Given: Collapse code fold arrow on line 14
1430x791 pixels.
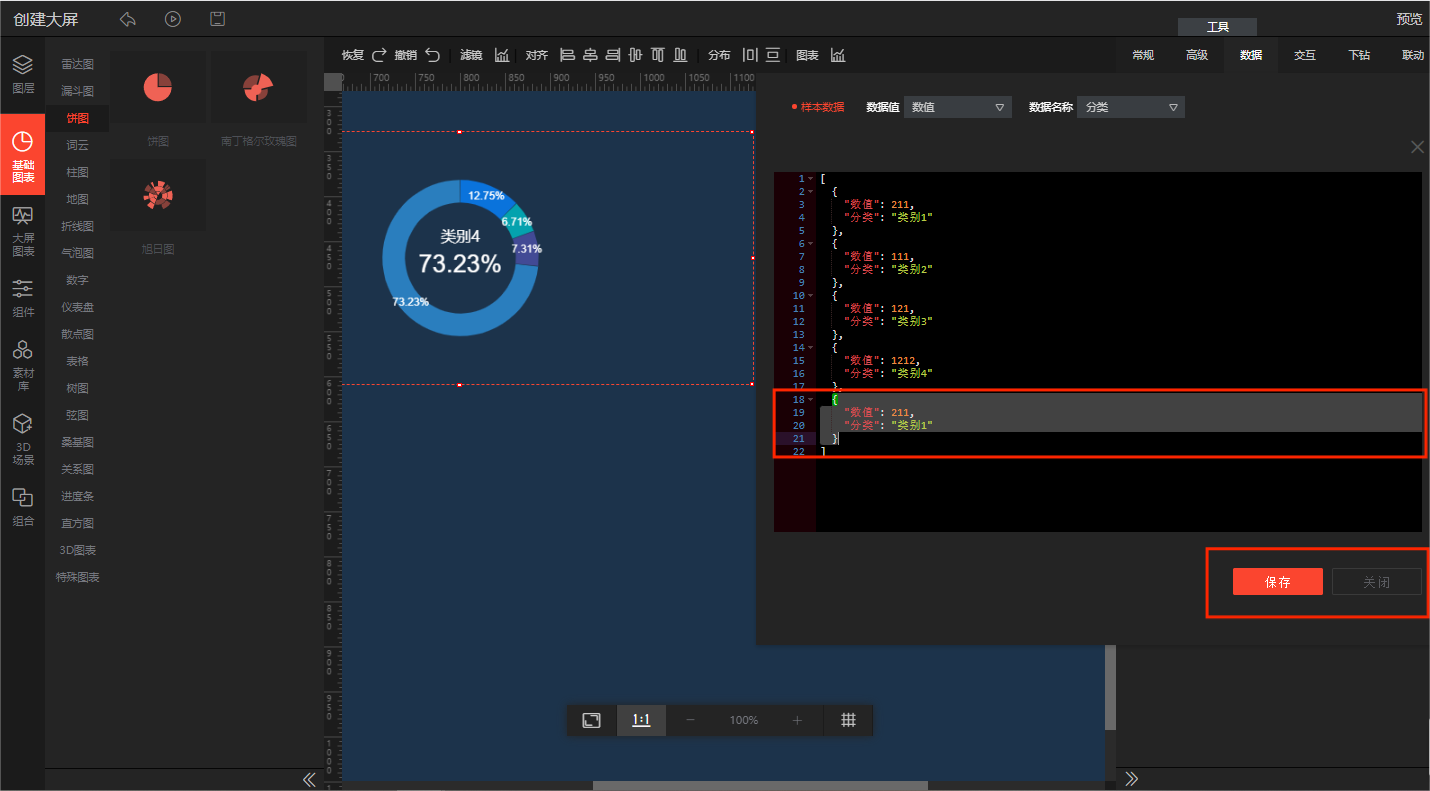Looking at the screenshot, I should click(810, 348).
